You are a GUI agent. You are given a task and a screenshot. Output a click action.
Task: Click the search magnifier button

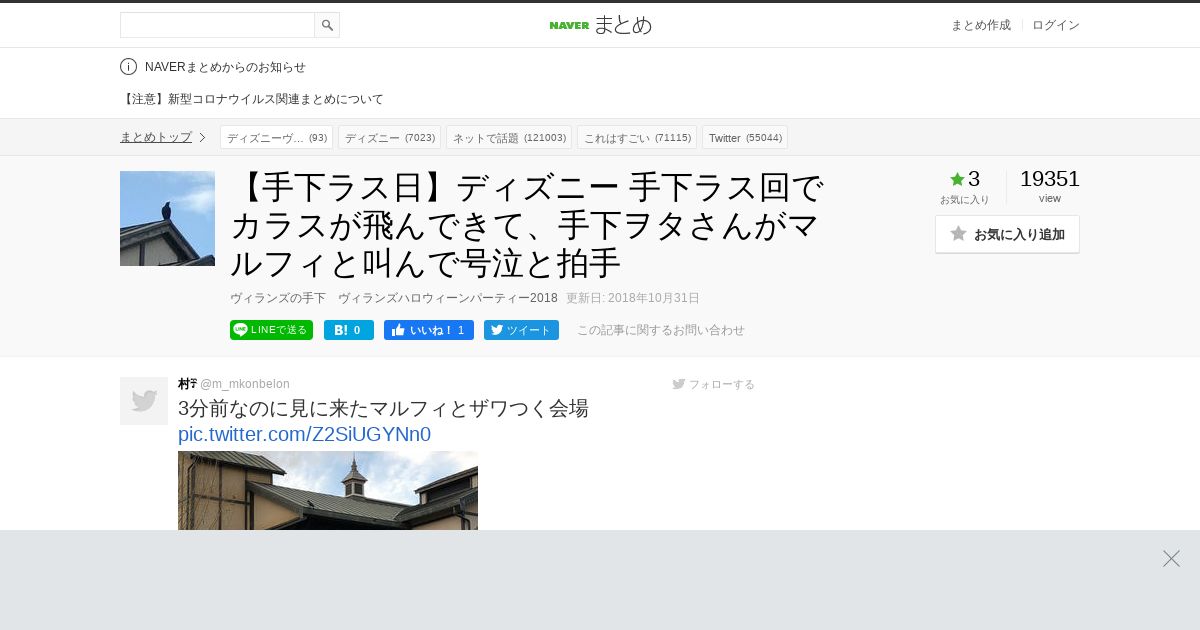(327, 25)
